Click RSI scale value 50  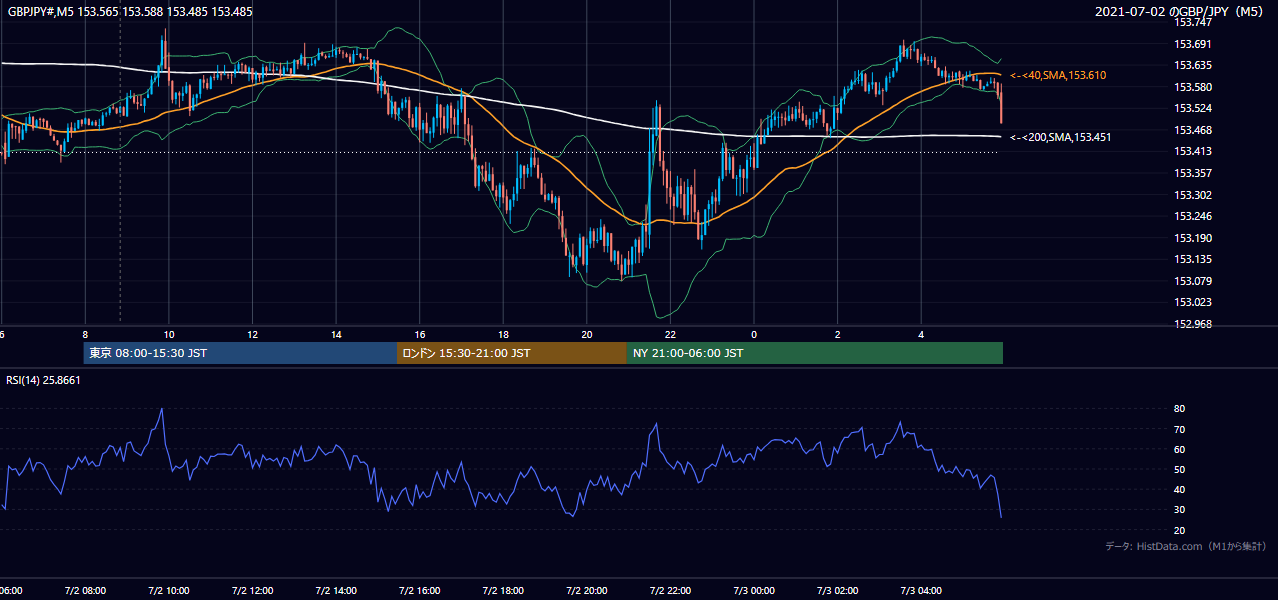pos(1179,469)
